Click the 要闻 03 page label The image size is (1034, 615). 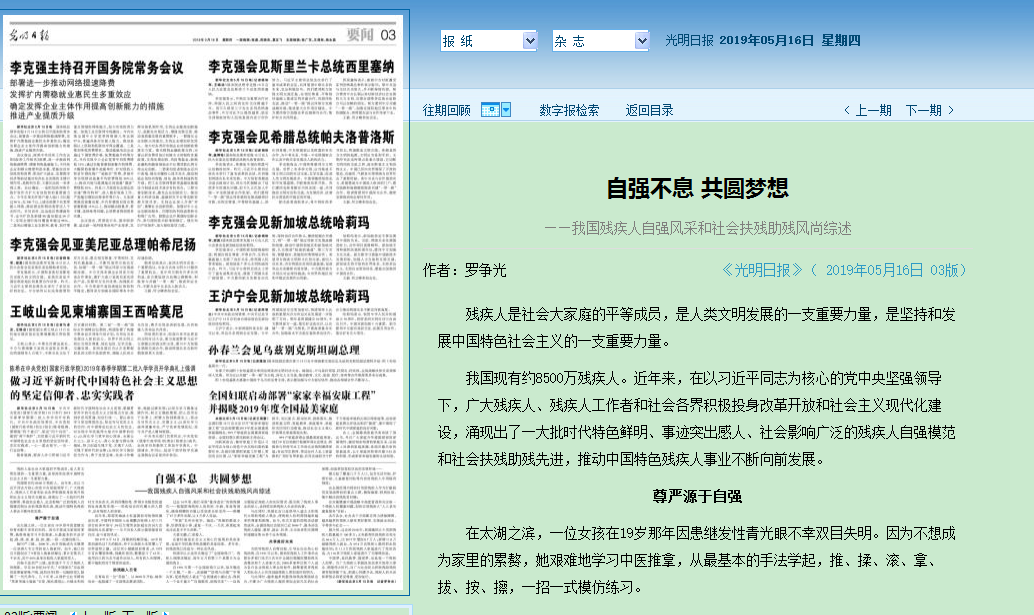[371, 34]
